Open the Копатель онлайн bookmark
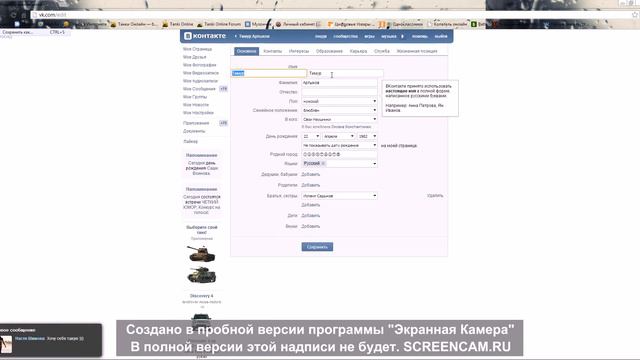Viewport: 640px width, 360px height. [x=447, y=24]
